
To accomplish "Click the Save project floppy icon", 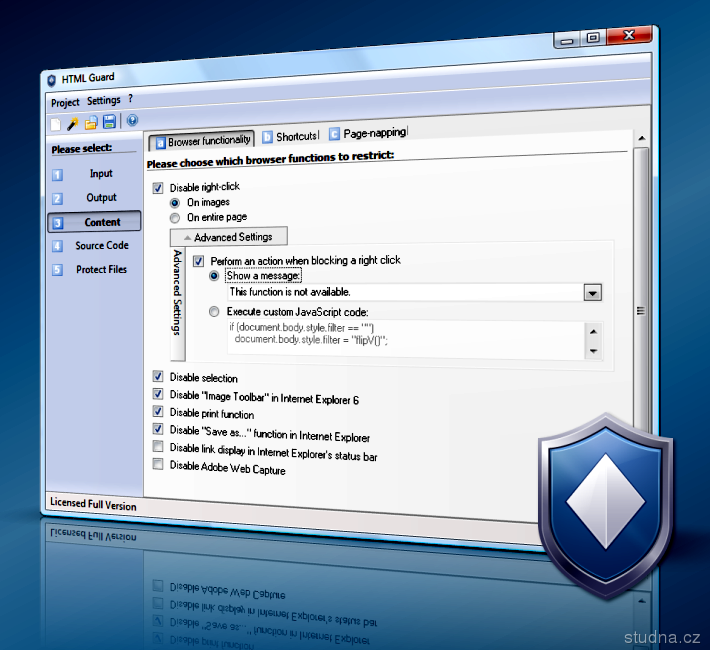I will pos(109,121).
